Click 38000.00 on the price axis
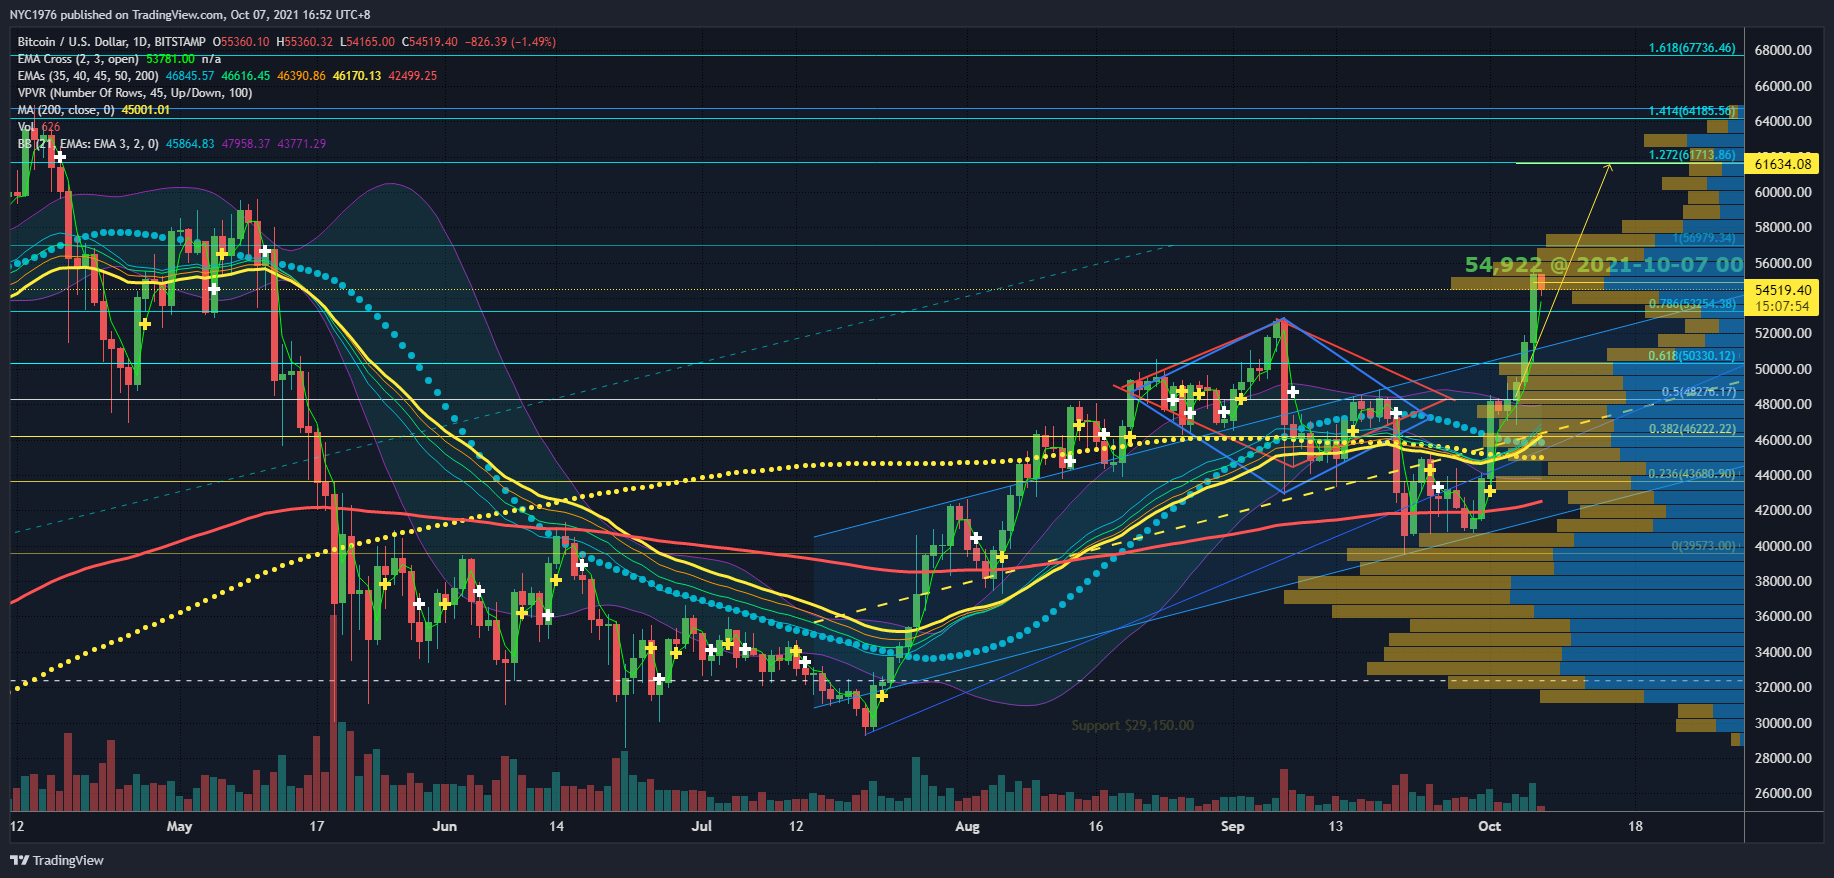 tap(1783, 581)
